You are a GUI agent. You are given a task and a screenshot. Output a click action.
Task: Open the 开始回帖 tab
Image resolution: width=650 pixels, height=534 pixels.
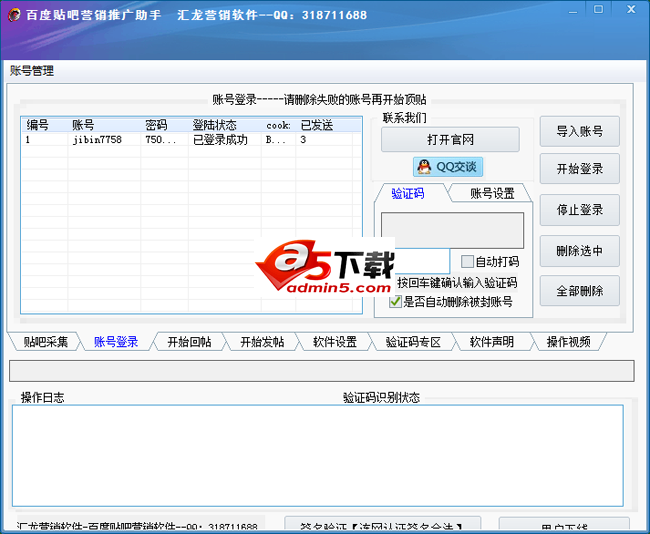[x=189, y=342]
